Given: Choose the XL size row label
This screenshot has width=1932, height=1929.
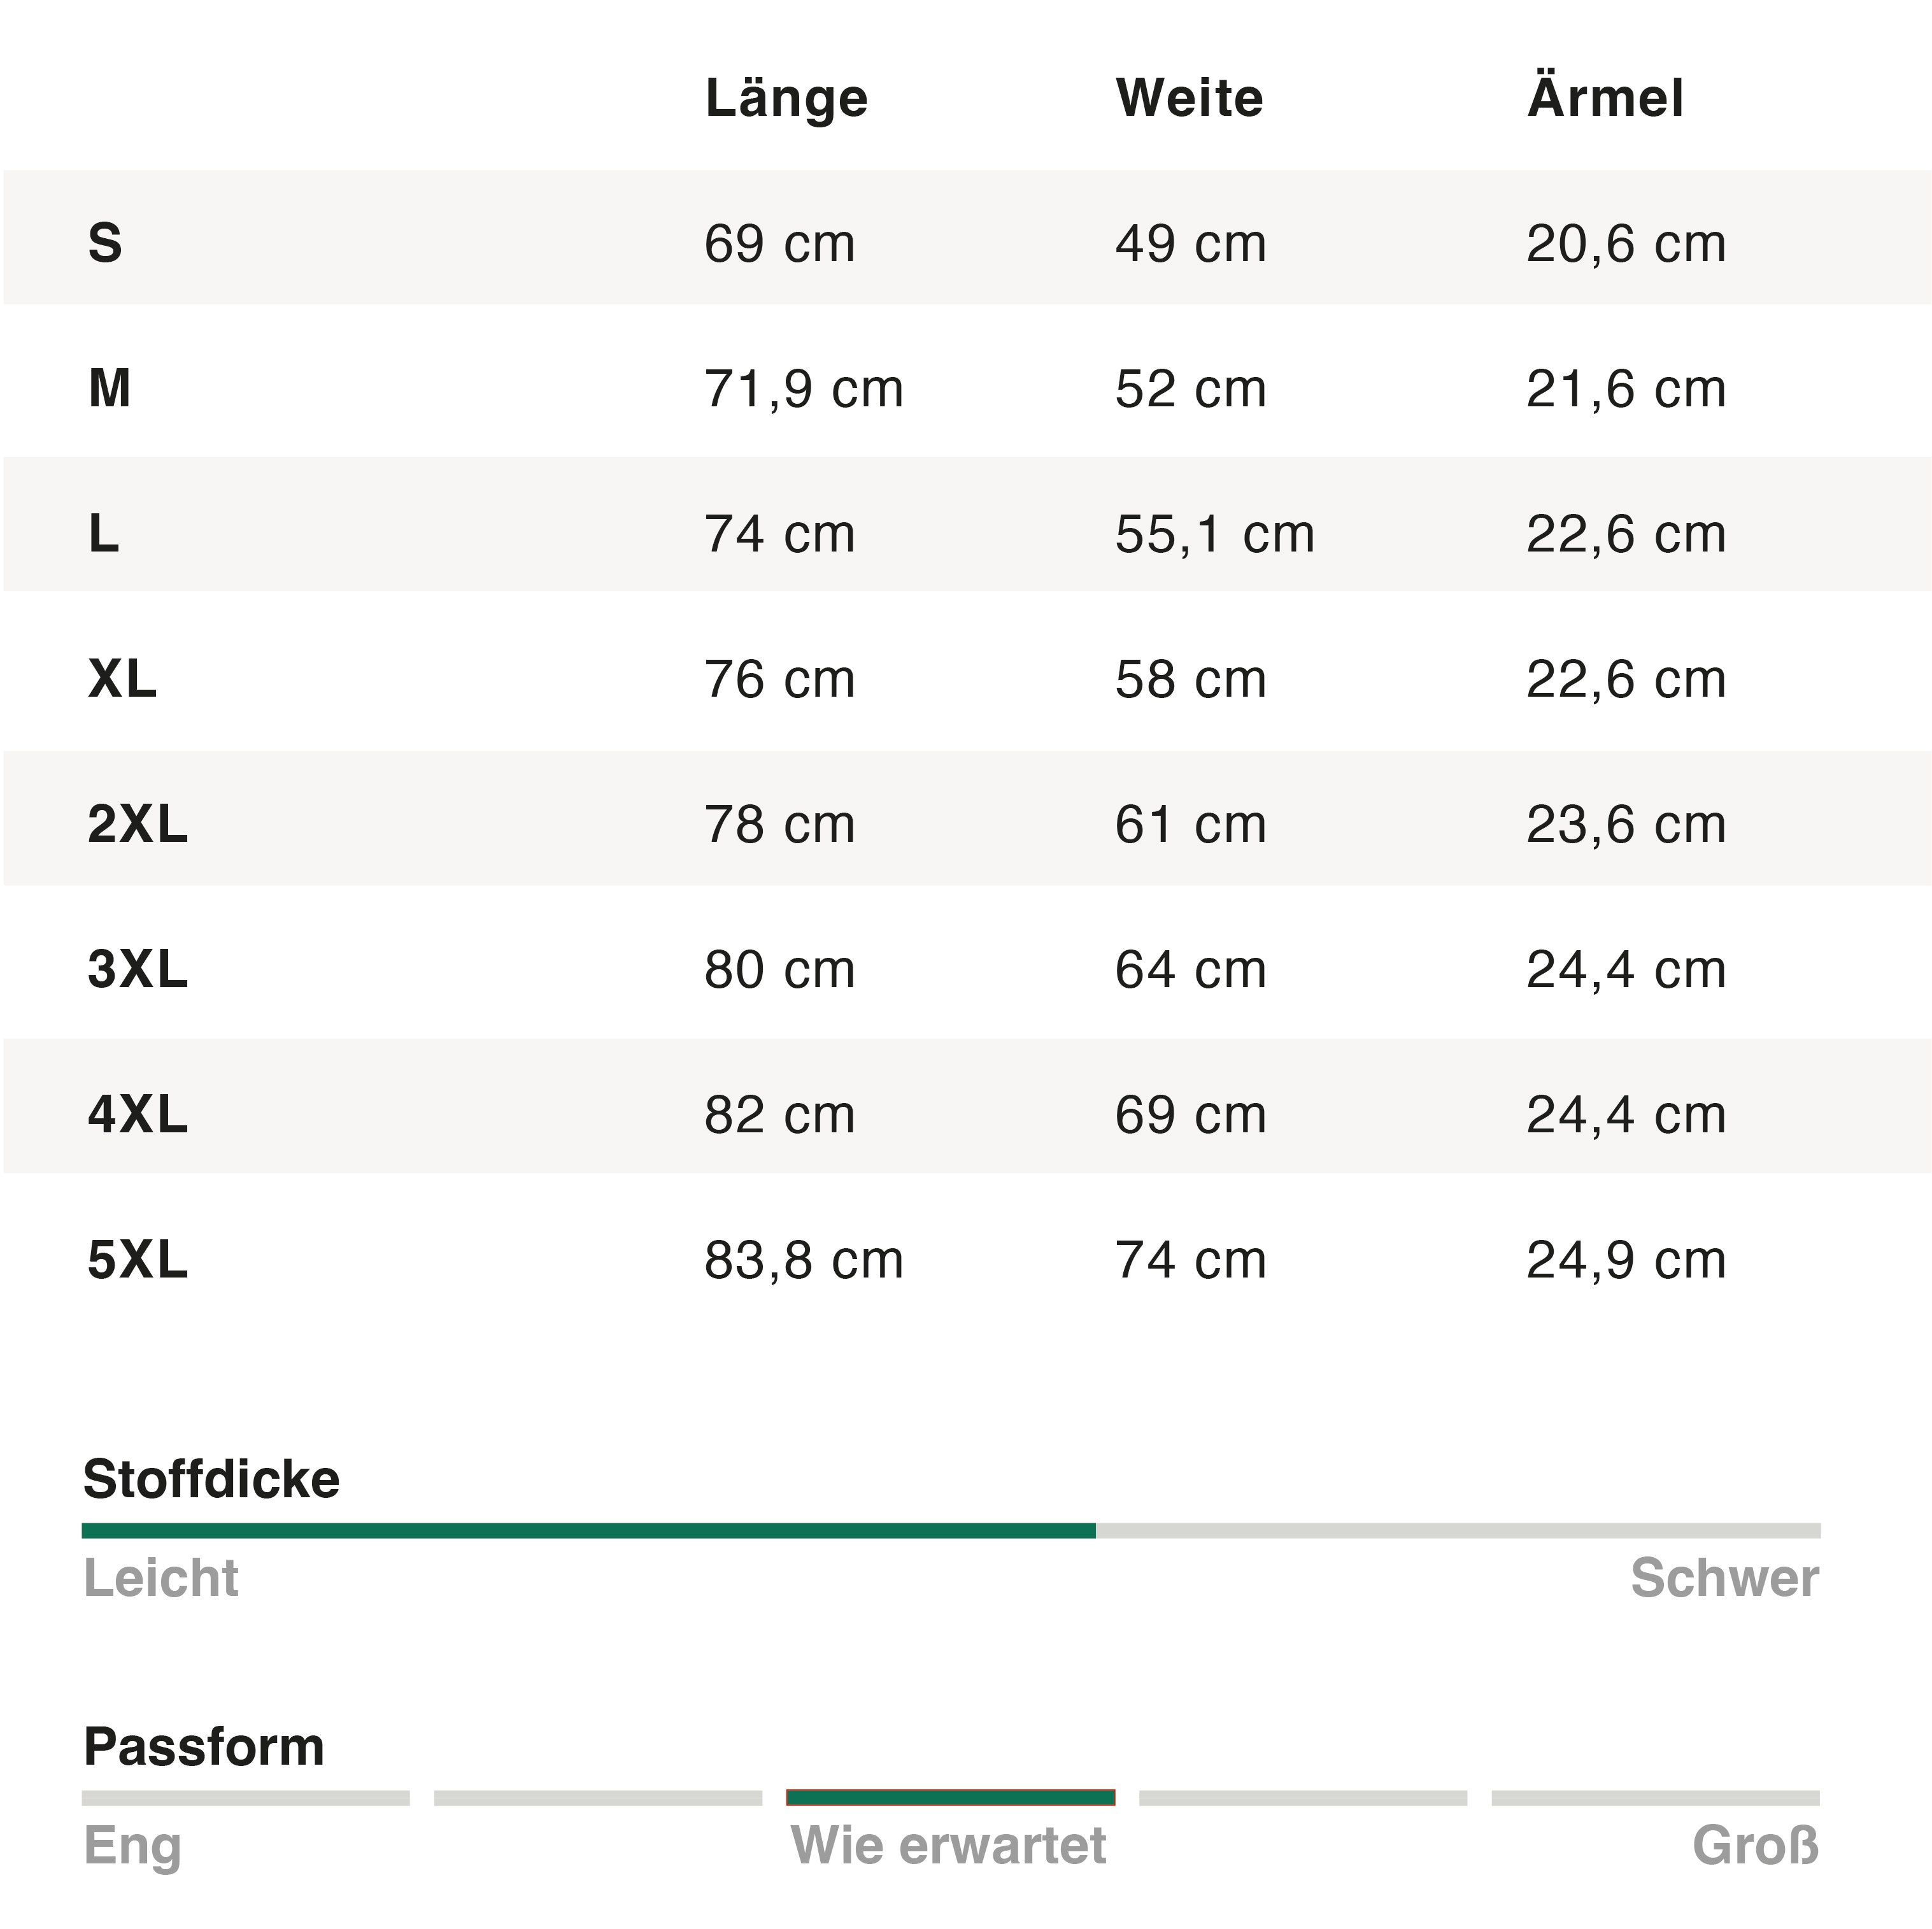Looking at the screenshot, I should tap(122, 679).
